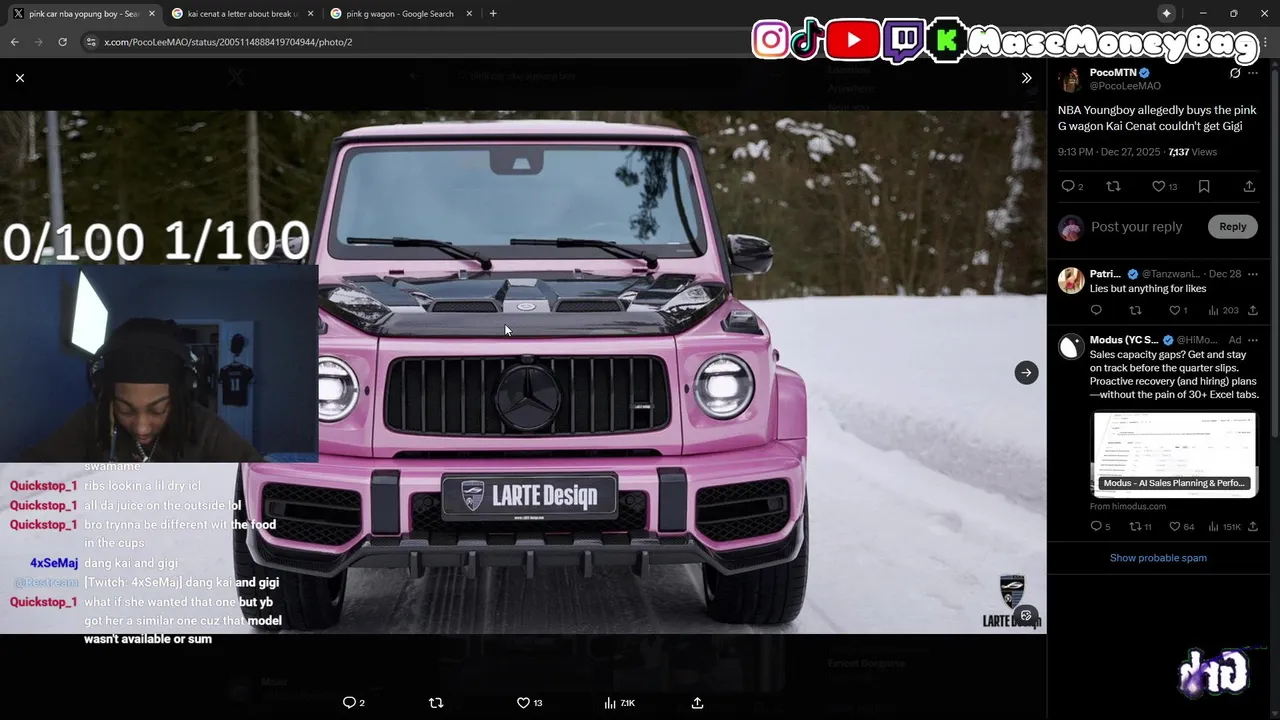Image resolution: width=1280 pixels, height=720 pixels.
Task: Repost PocoMTN's post in sidebar
Action: 1113,186
